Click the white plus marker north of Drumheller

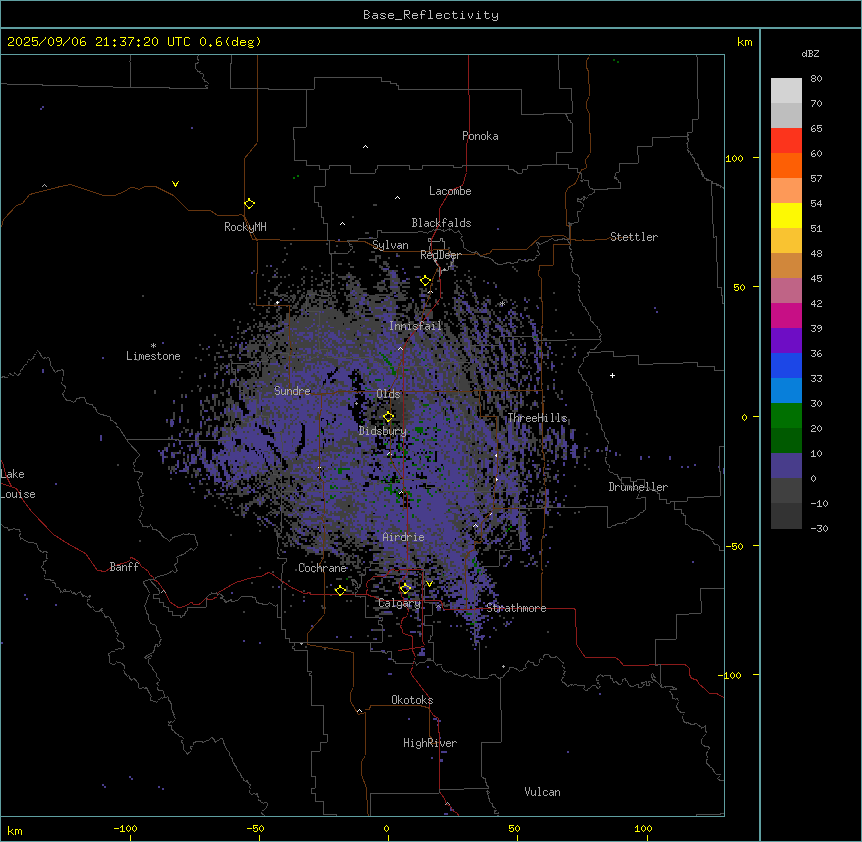(612, 375)
